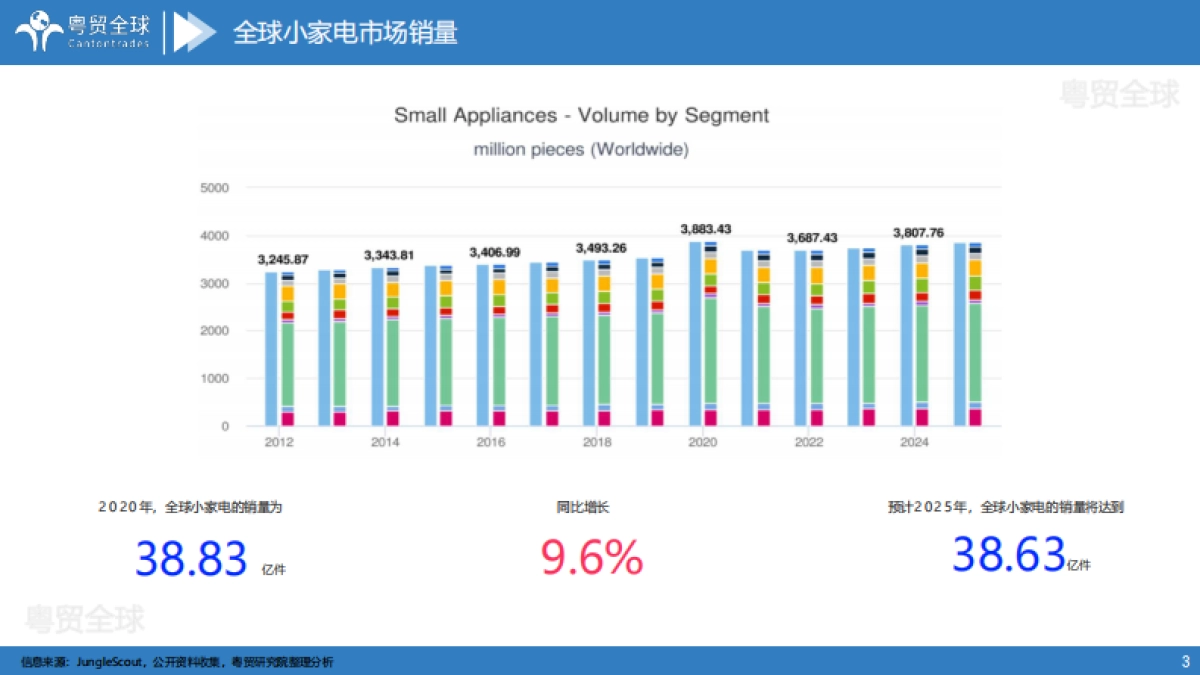Click the subtitle million pieces Worldwide
Image resolution: width=1200 pixels, height=675 pixels.
tap(580, 149)
